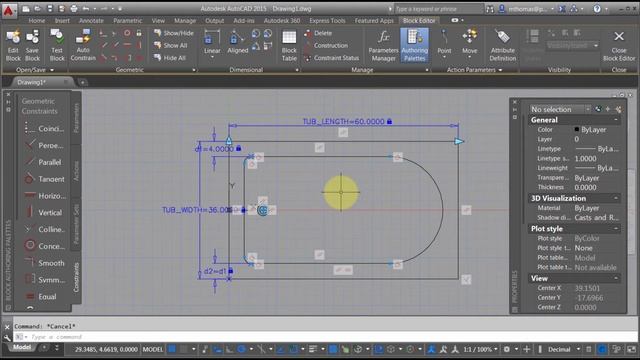Select the Horizontal constraint tool
640x360 pixels.
click(44, 196)
